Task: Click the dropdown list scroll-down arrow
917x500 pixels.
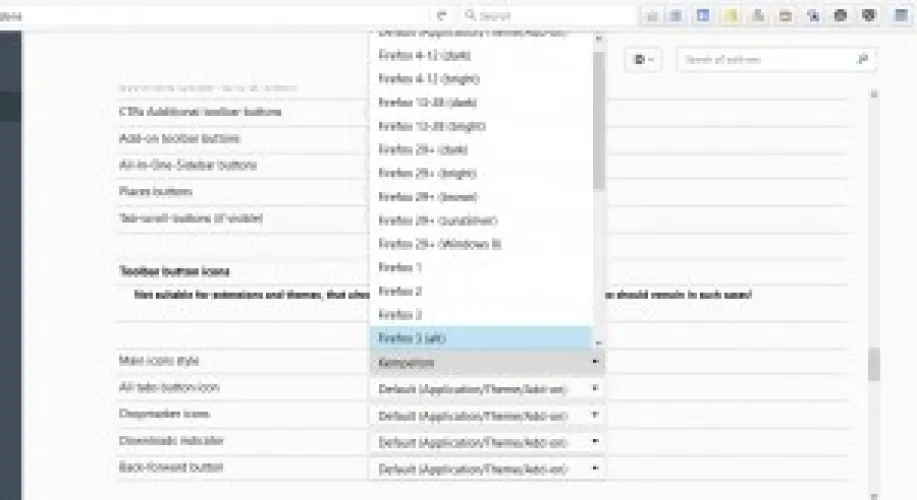Action: click(598, 343)
